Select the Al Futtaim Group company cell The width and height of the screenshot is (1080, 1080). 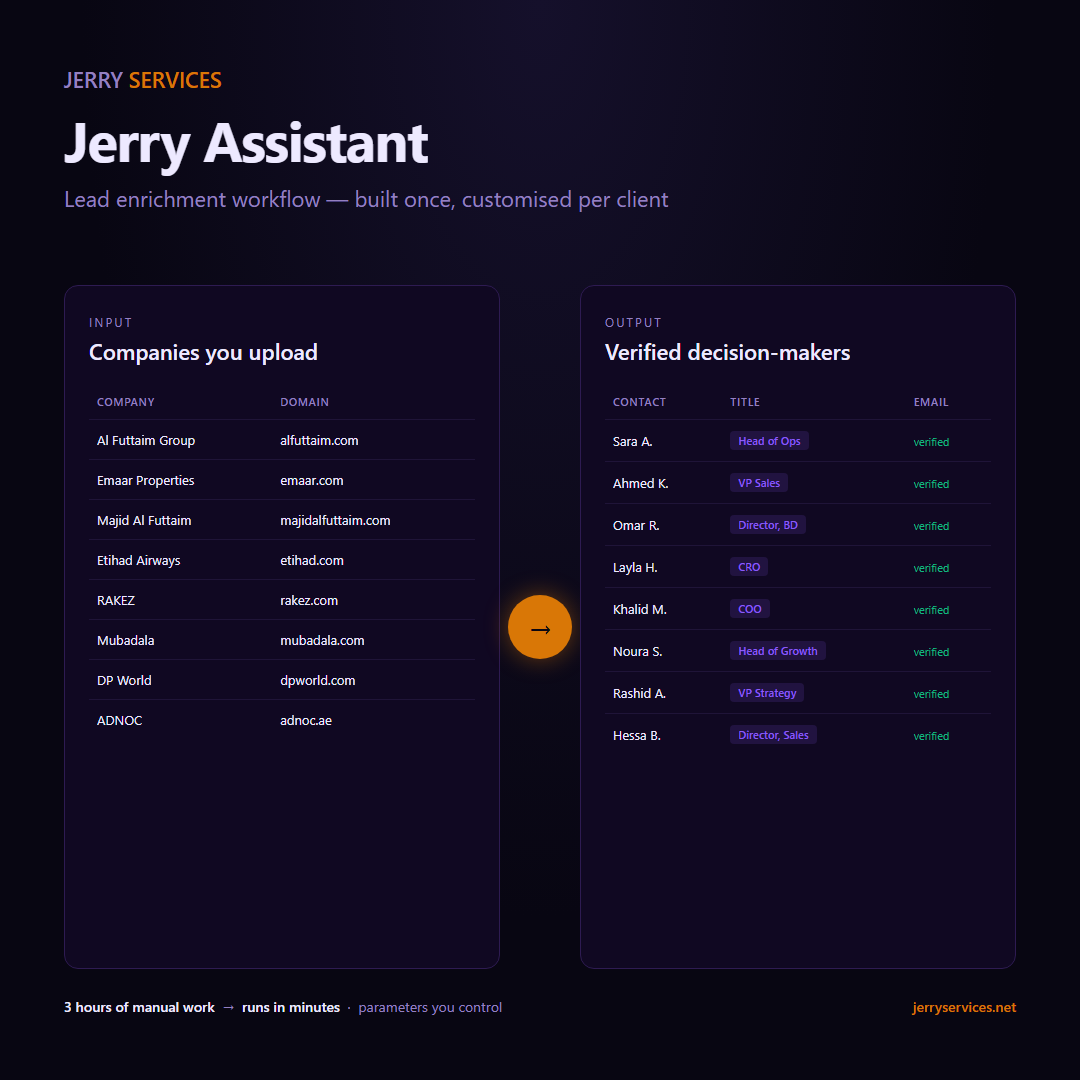tap(146, 440)
